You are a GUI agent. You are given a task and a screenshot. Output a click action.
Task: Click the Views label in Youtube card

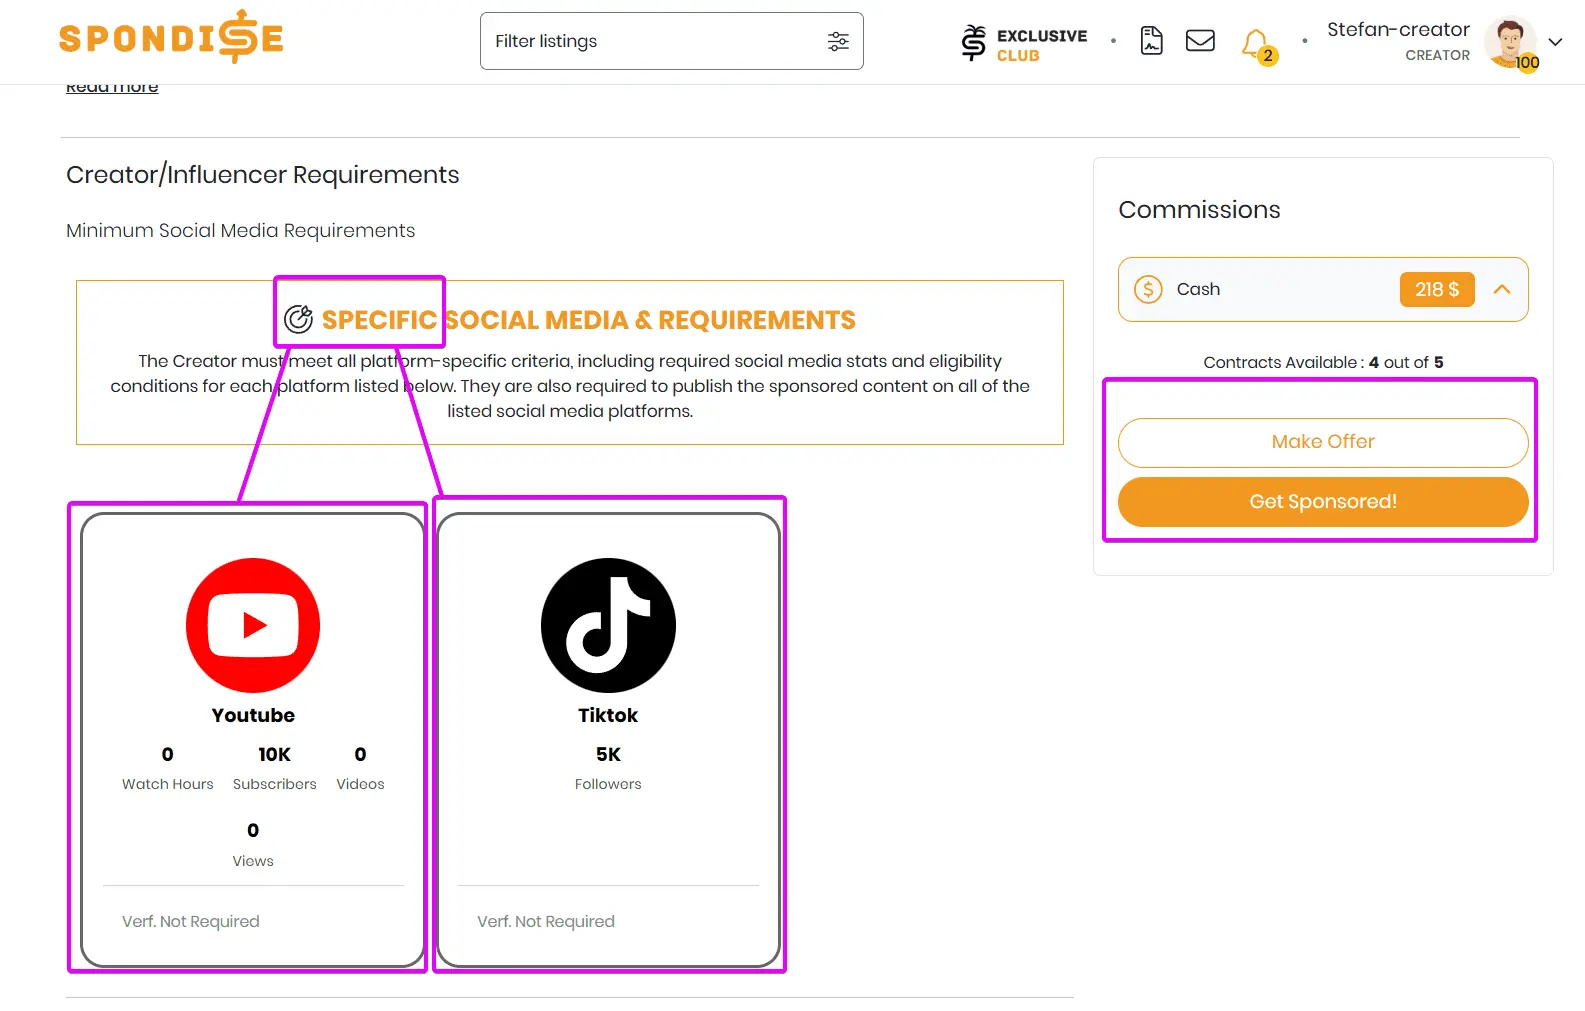pos(253,861)
